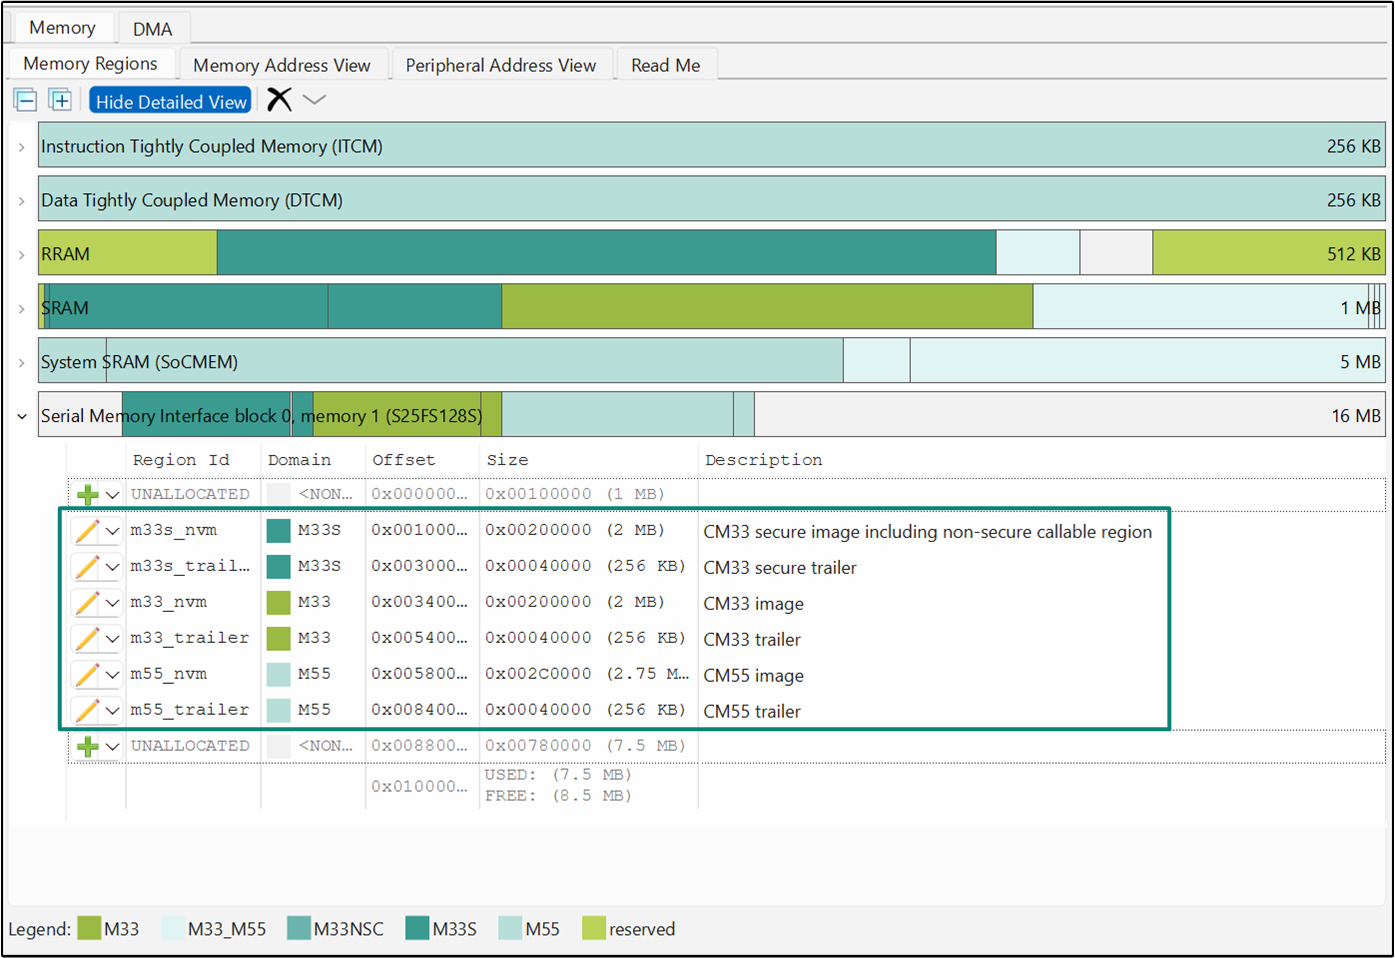Viewport: 1395px width, 958px height.
Task: Collapse the Serial Memory Interface block row
Action: (21, 416)
